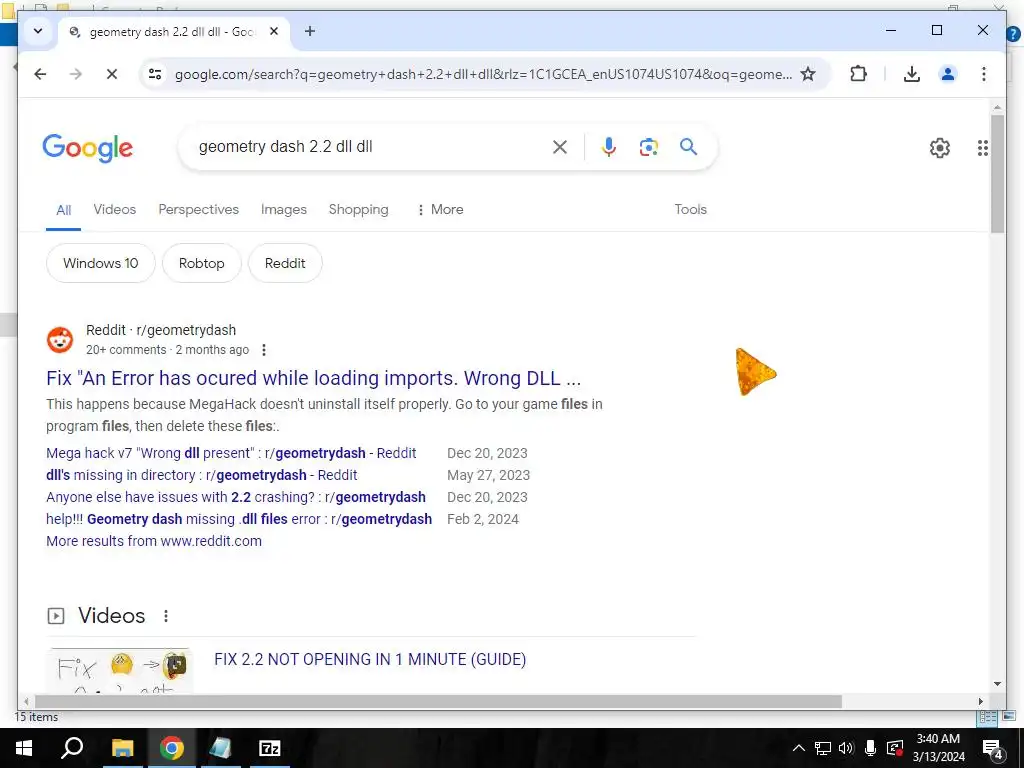Click the vertical scrollbar thumb

(997, 174)
